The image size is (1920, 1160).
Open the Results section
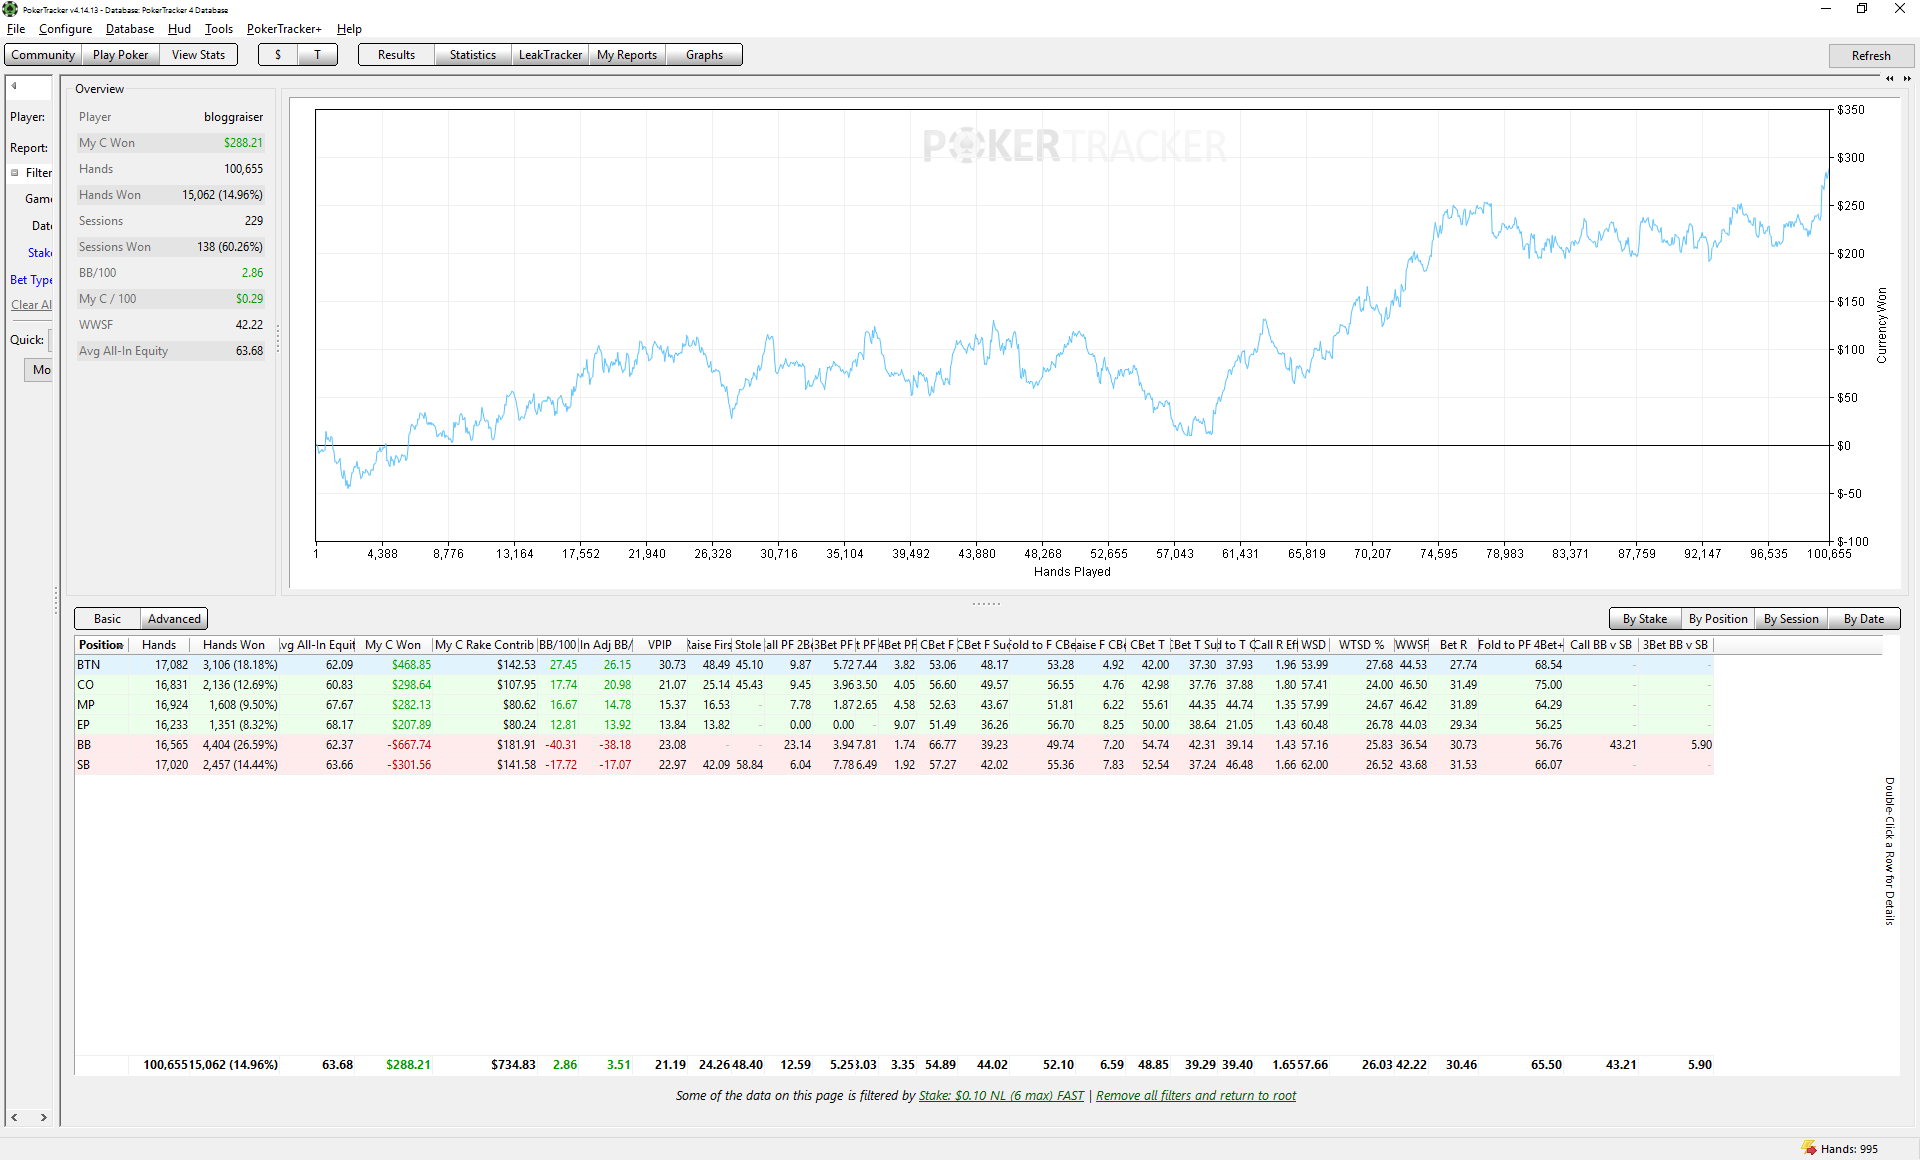[396, 55]
